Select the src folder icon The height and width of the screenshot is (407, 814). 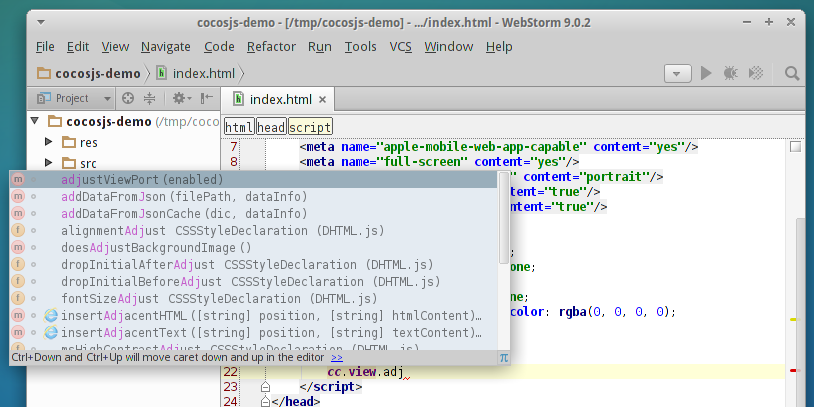click(x=69, y=163)
